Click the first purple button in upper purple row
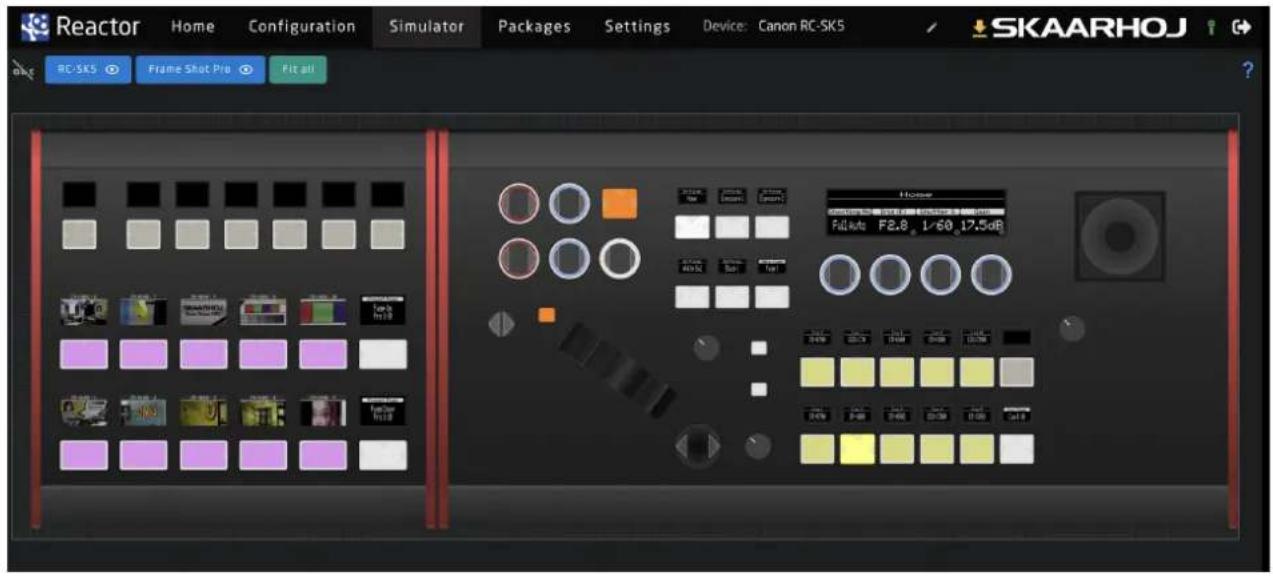This screenshot has height=576, width=1273. [x=84, y=354]
